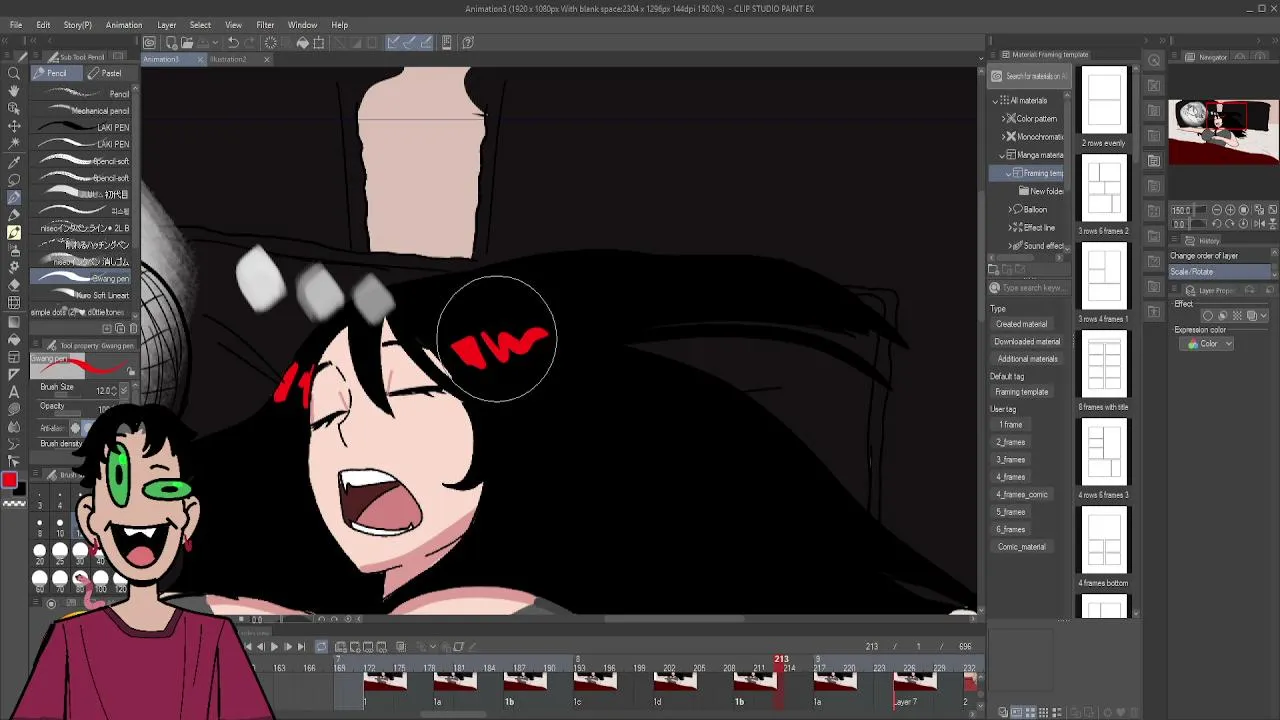The width and height of the screenshot is (1280, 720).
Task: Click the Undo arrow in the command bar
Action: coord(233,42)
